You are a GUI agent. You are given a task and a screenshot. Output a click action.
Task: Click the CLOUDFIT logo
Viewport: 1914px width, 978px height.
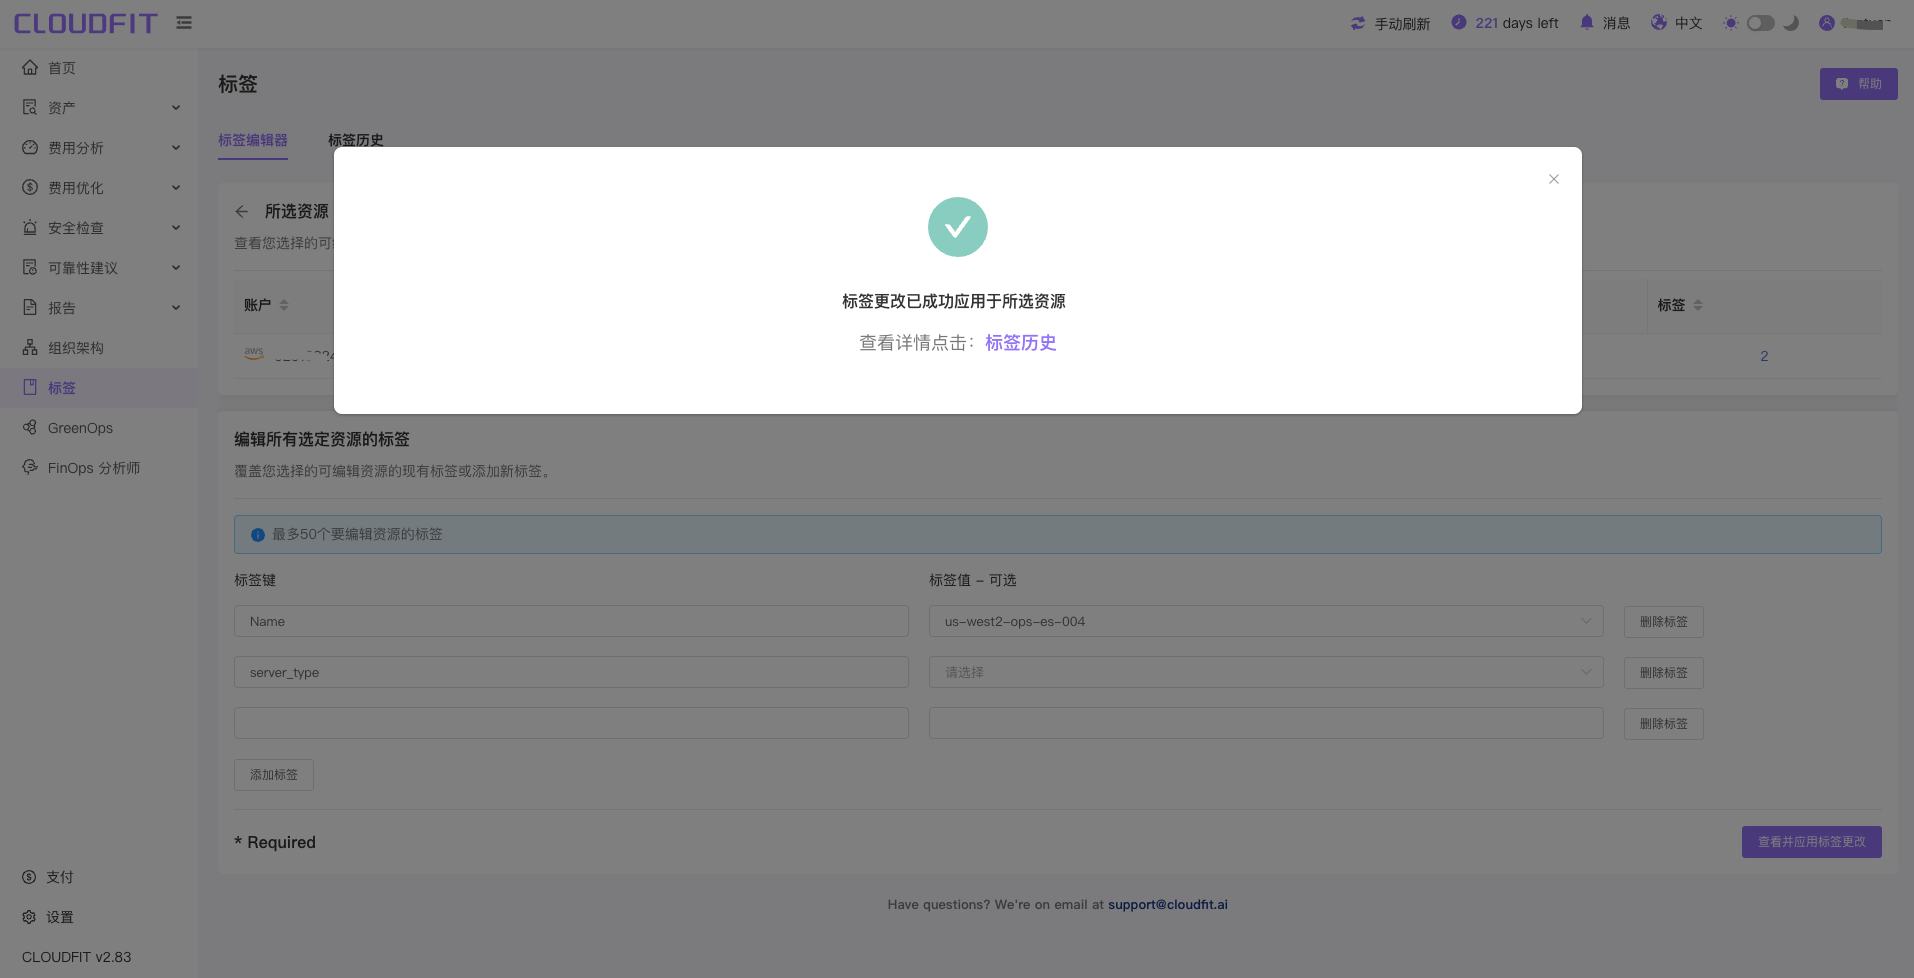(x=85, y=23)
